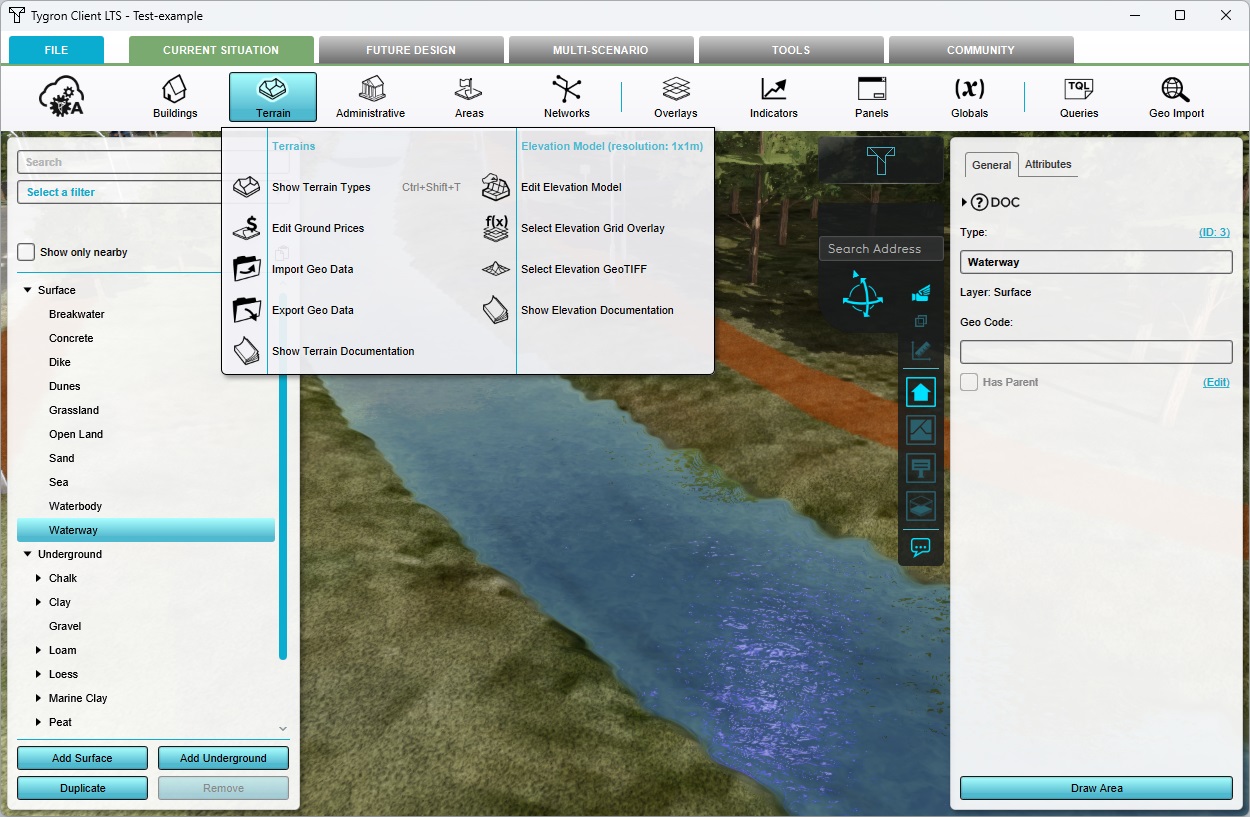The height and width of the screenshot is (817, 1250).
Task: Click the Search Address input field
Action: (880, 249)
